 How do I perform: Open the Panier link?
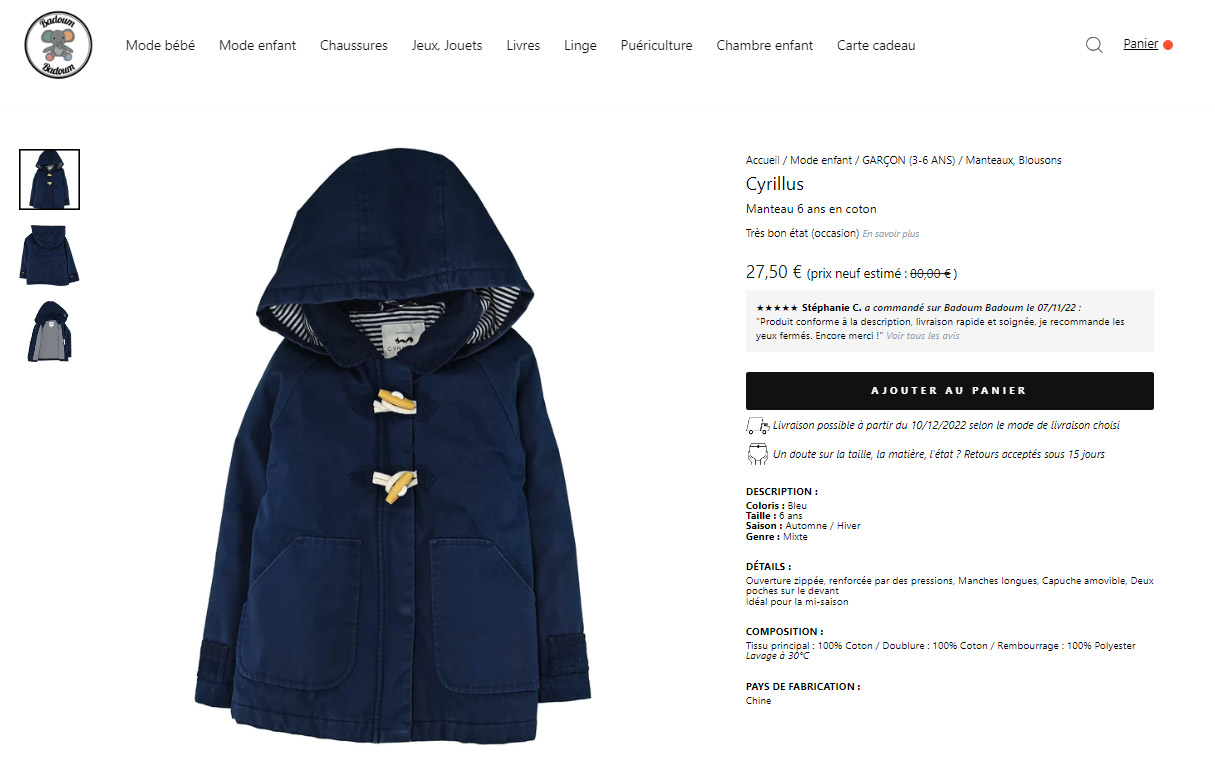click(x=1140, y=44)
